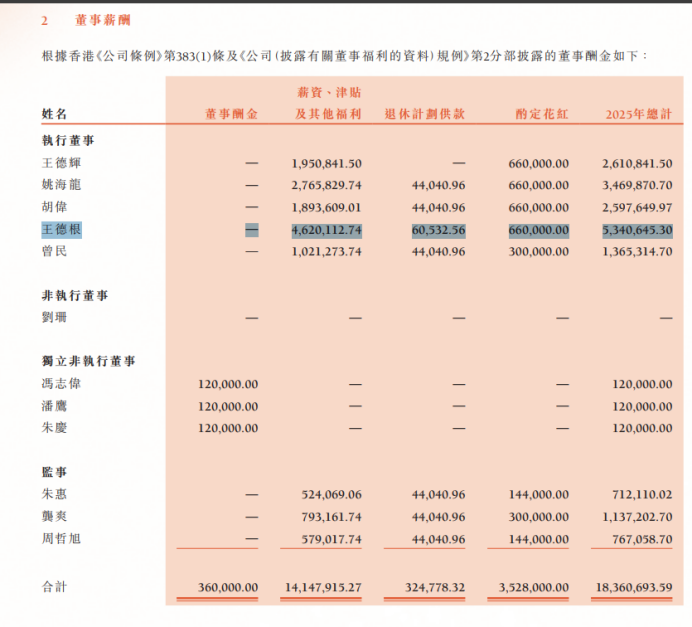Image resolution: width=692 pixels, height=627 pixels.
Task: Select the name 王德輝
Action: pyautogui.click(x=61, y=163)
